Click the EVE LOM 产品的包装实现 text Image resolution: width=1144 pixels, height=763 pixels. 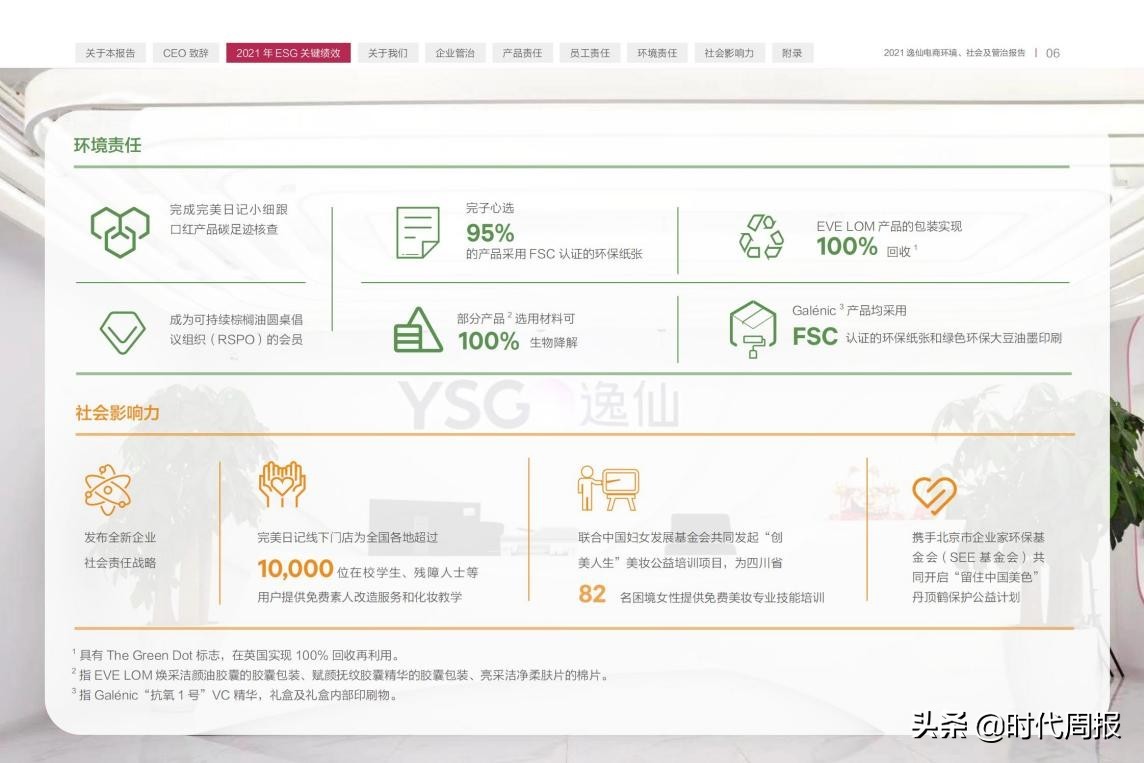[x=889, y=226]
